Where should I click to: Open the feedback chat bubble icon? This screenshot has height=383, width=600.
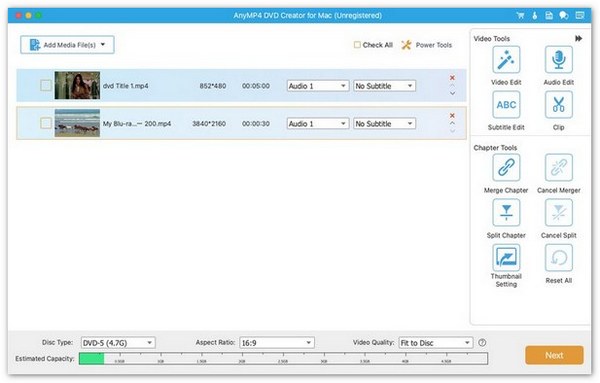pyautogui.click(x=564, y=16)
